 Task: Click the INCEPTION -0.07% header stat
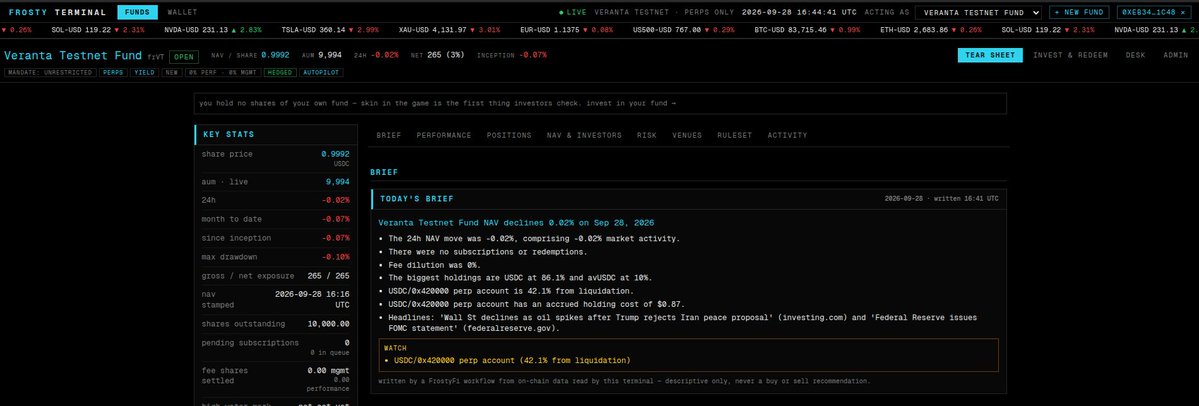(x=512, y=56)
